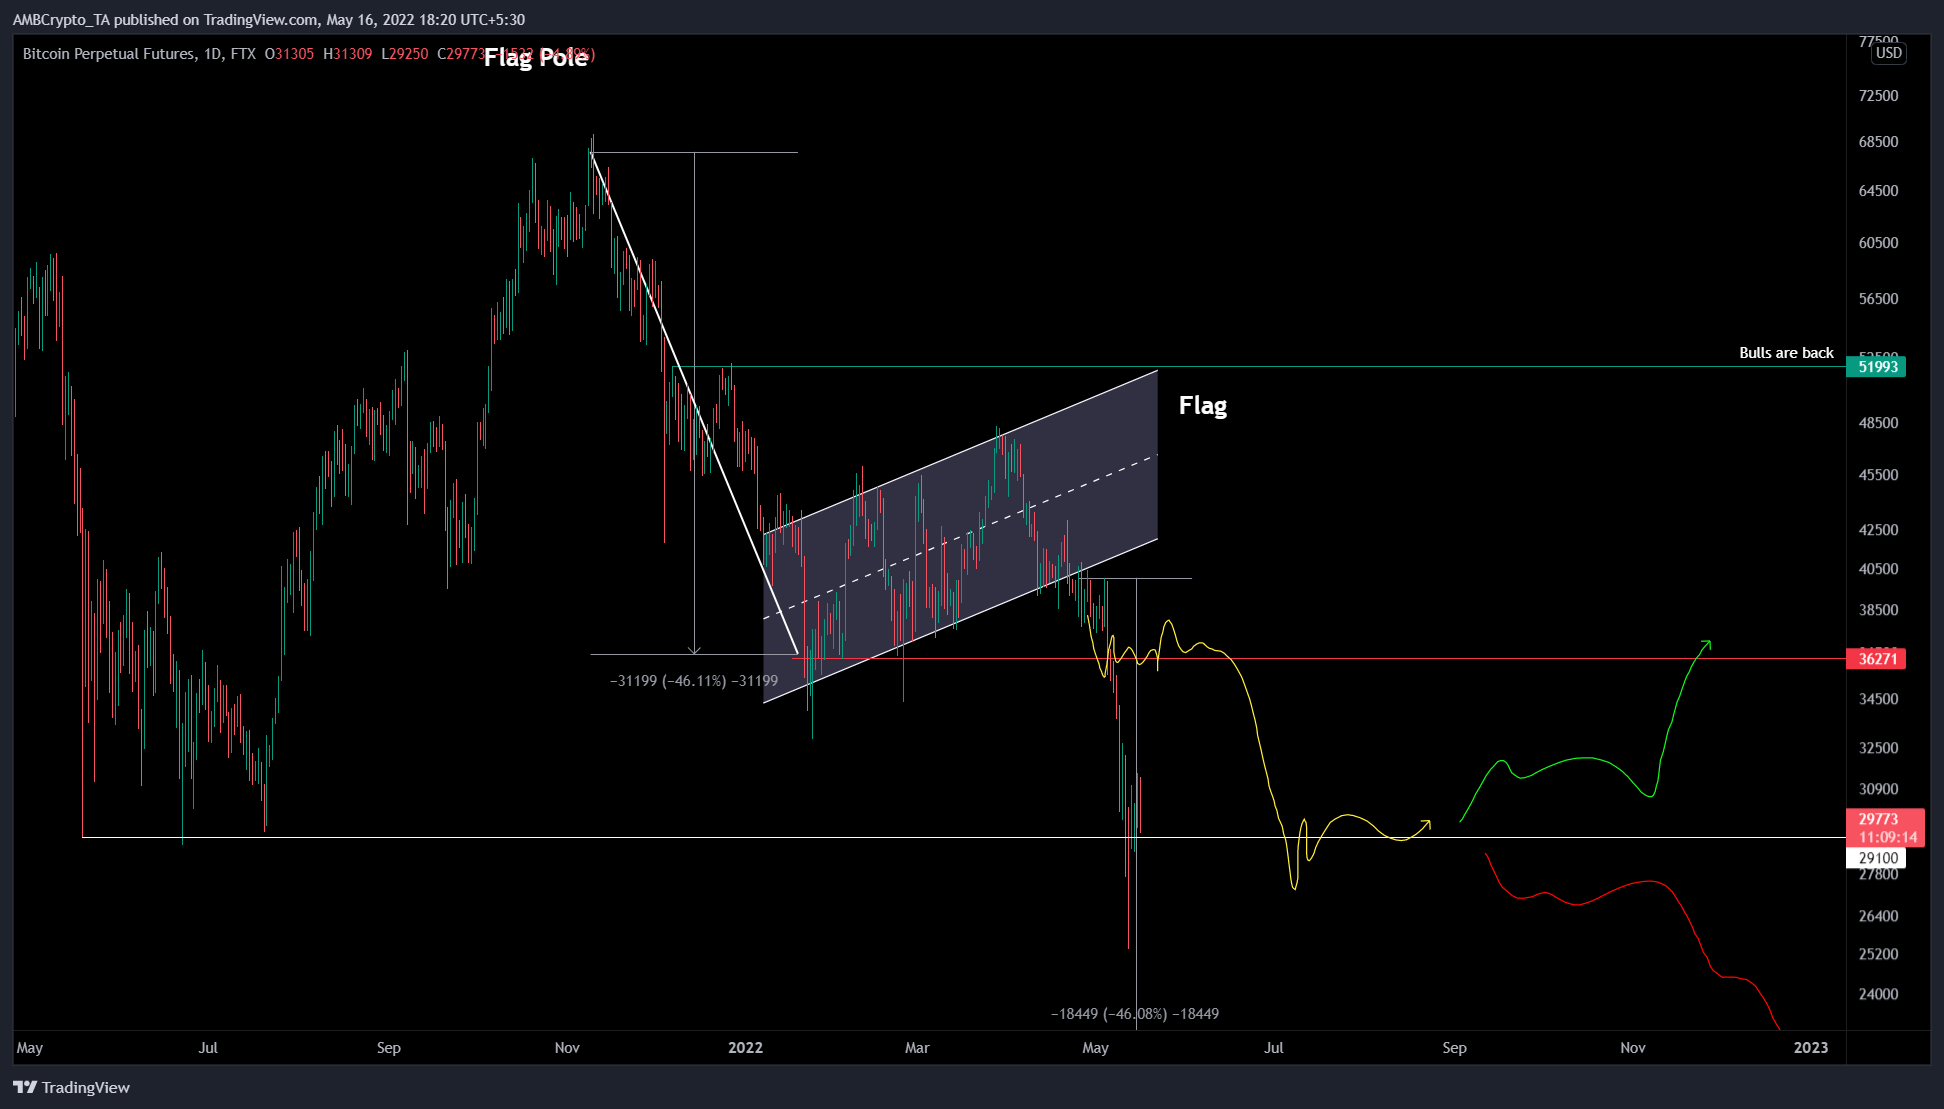Image resolution: width=1944 pixels, height=1109 pixels.
Task: Click the 'Jul' label left of 2022
Action: point(208,1047)
